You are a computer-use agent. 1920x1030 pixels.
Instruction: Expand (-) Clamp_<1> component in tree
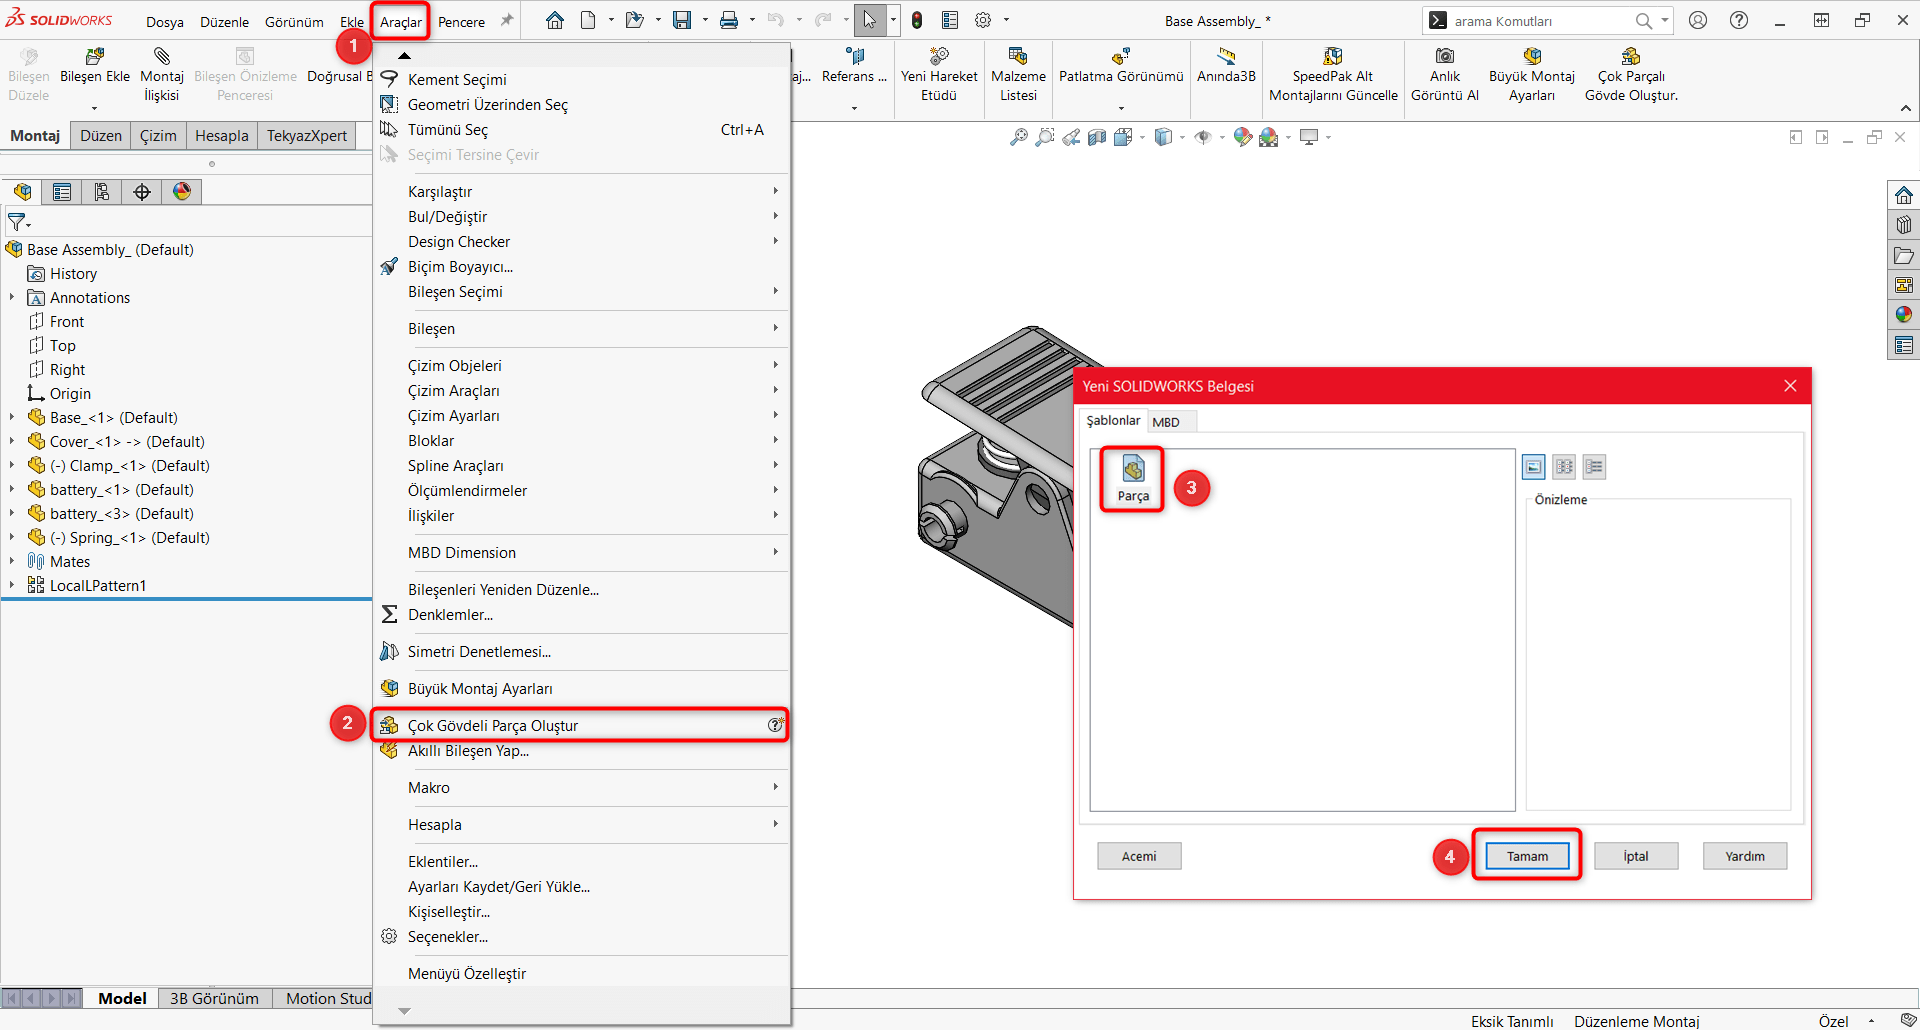pos(12,466)
